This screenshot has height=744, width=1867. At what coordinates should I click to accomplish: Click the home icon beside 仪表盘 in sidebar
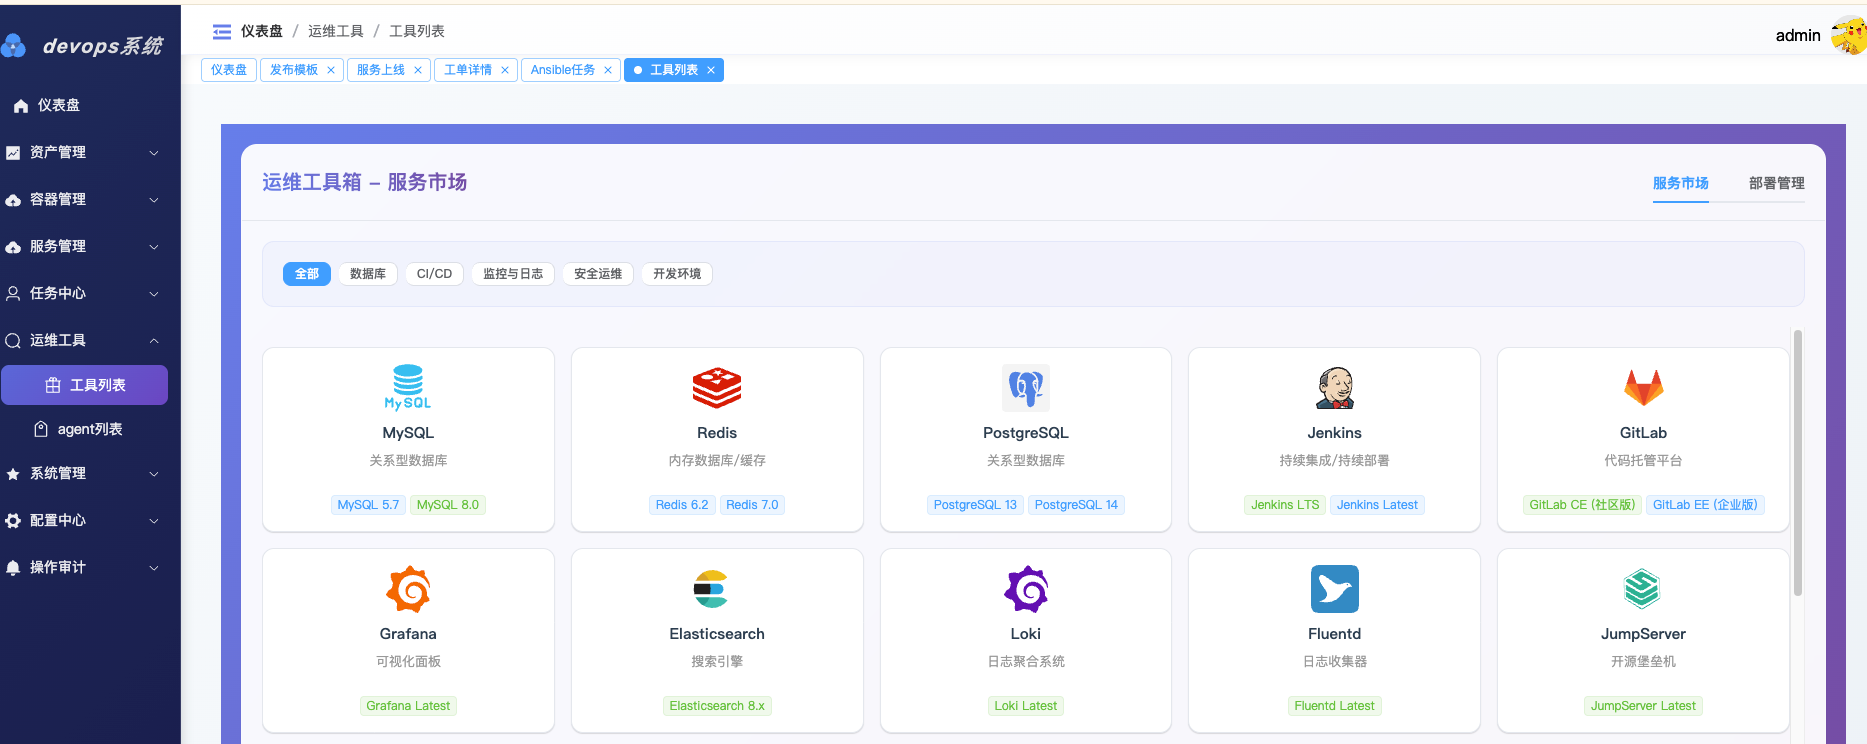click(x=20, y=106)
